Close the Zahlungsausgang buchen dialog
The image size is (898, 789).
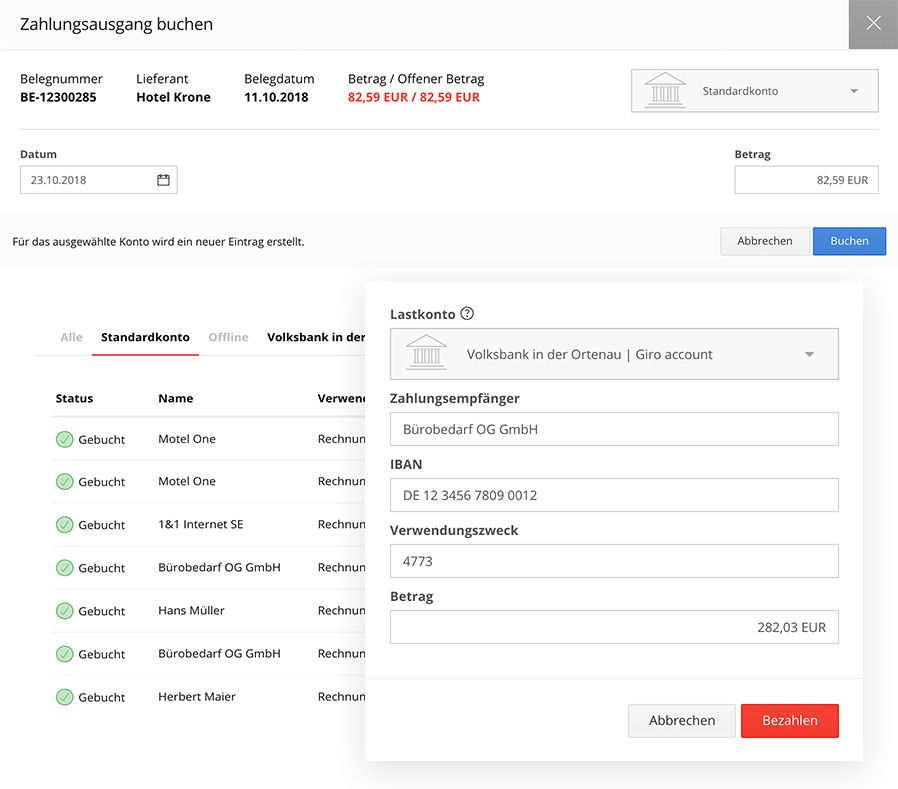pos(873,23)
